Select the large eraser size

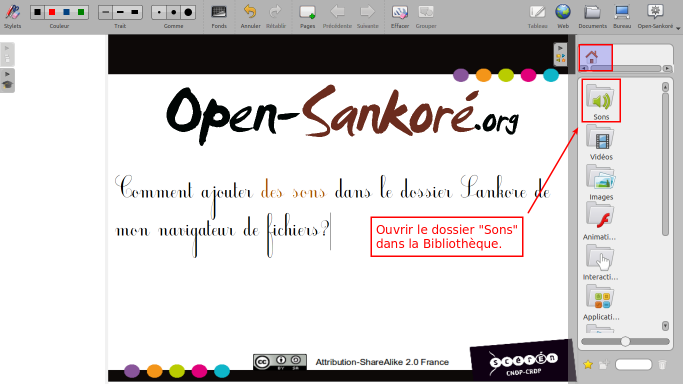tap(188, 12)
